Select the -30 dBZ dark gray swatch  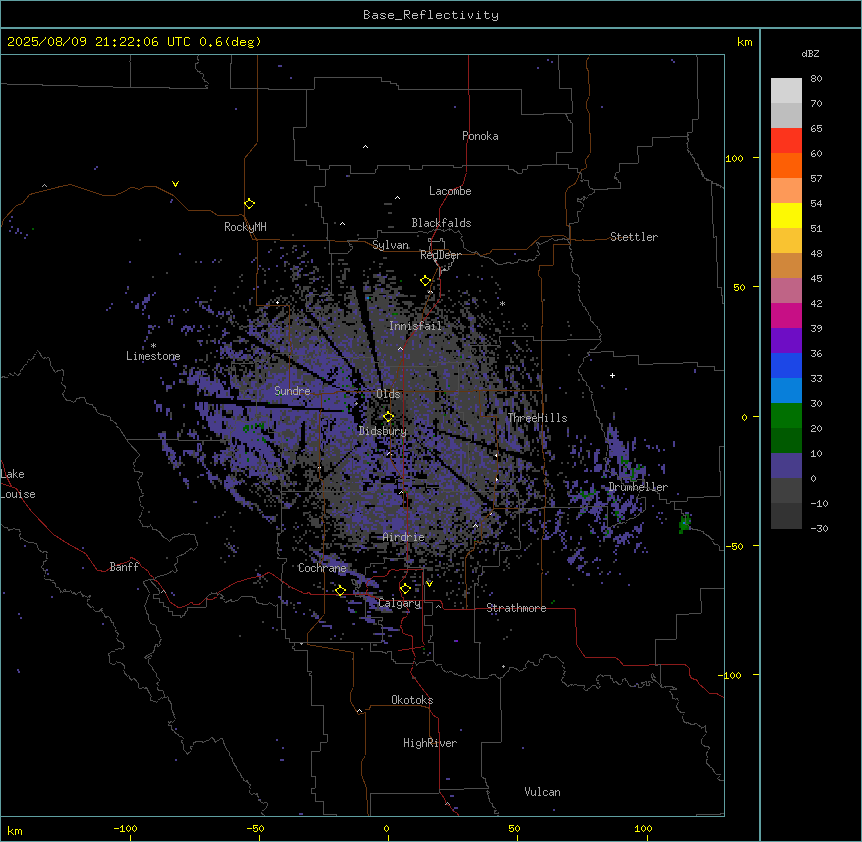786,516
